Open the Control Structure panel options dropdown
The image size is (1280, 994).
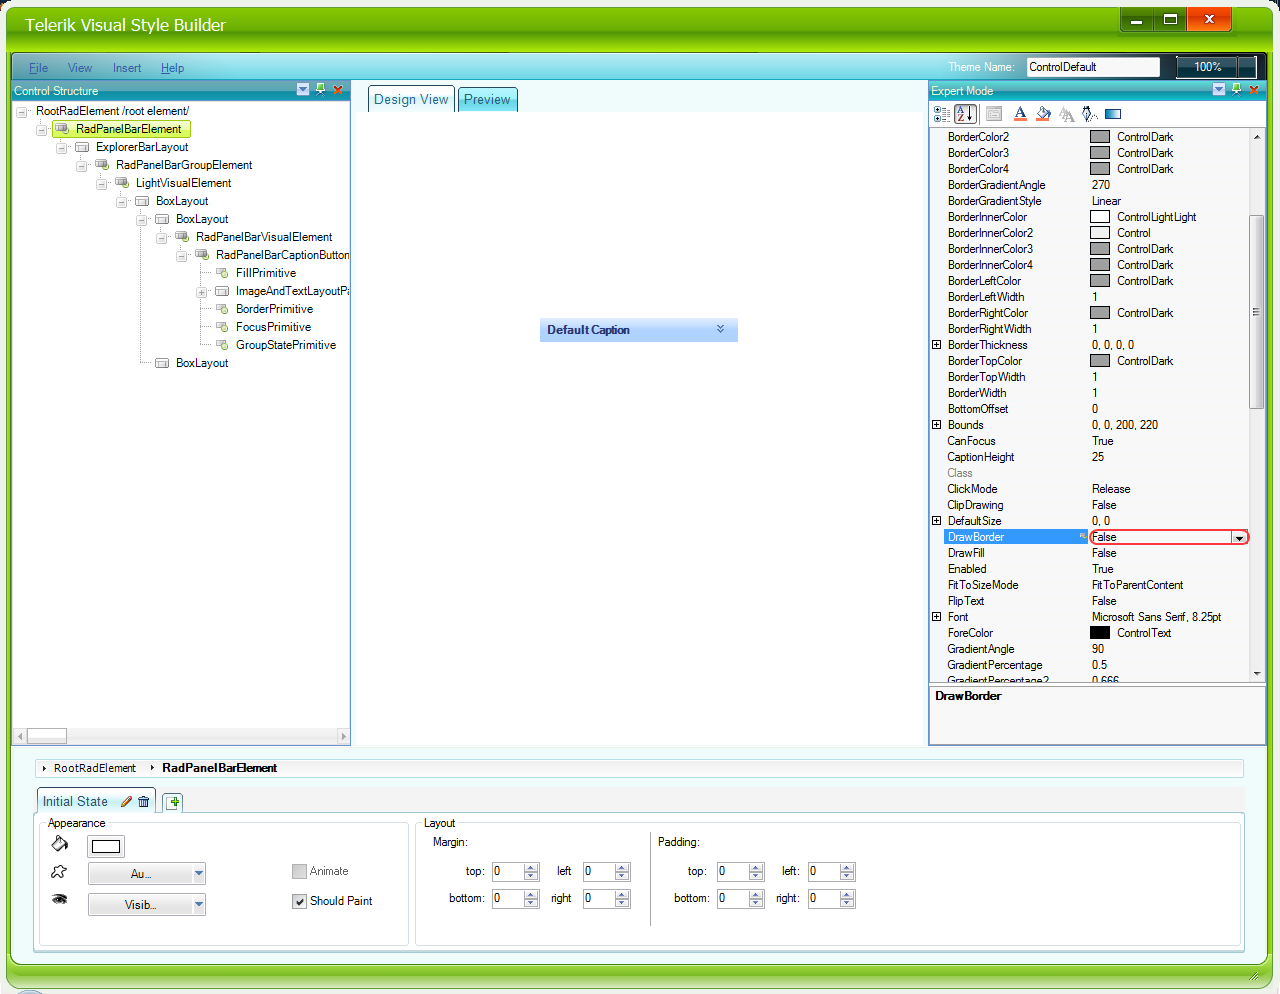click(303, 89)
